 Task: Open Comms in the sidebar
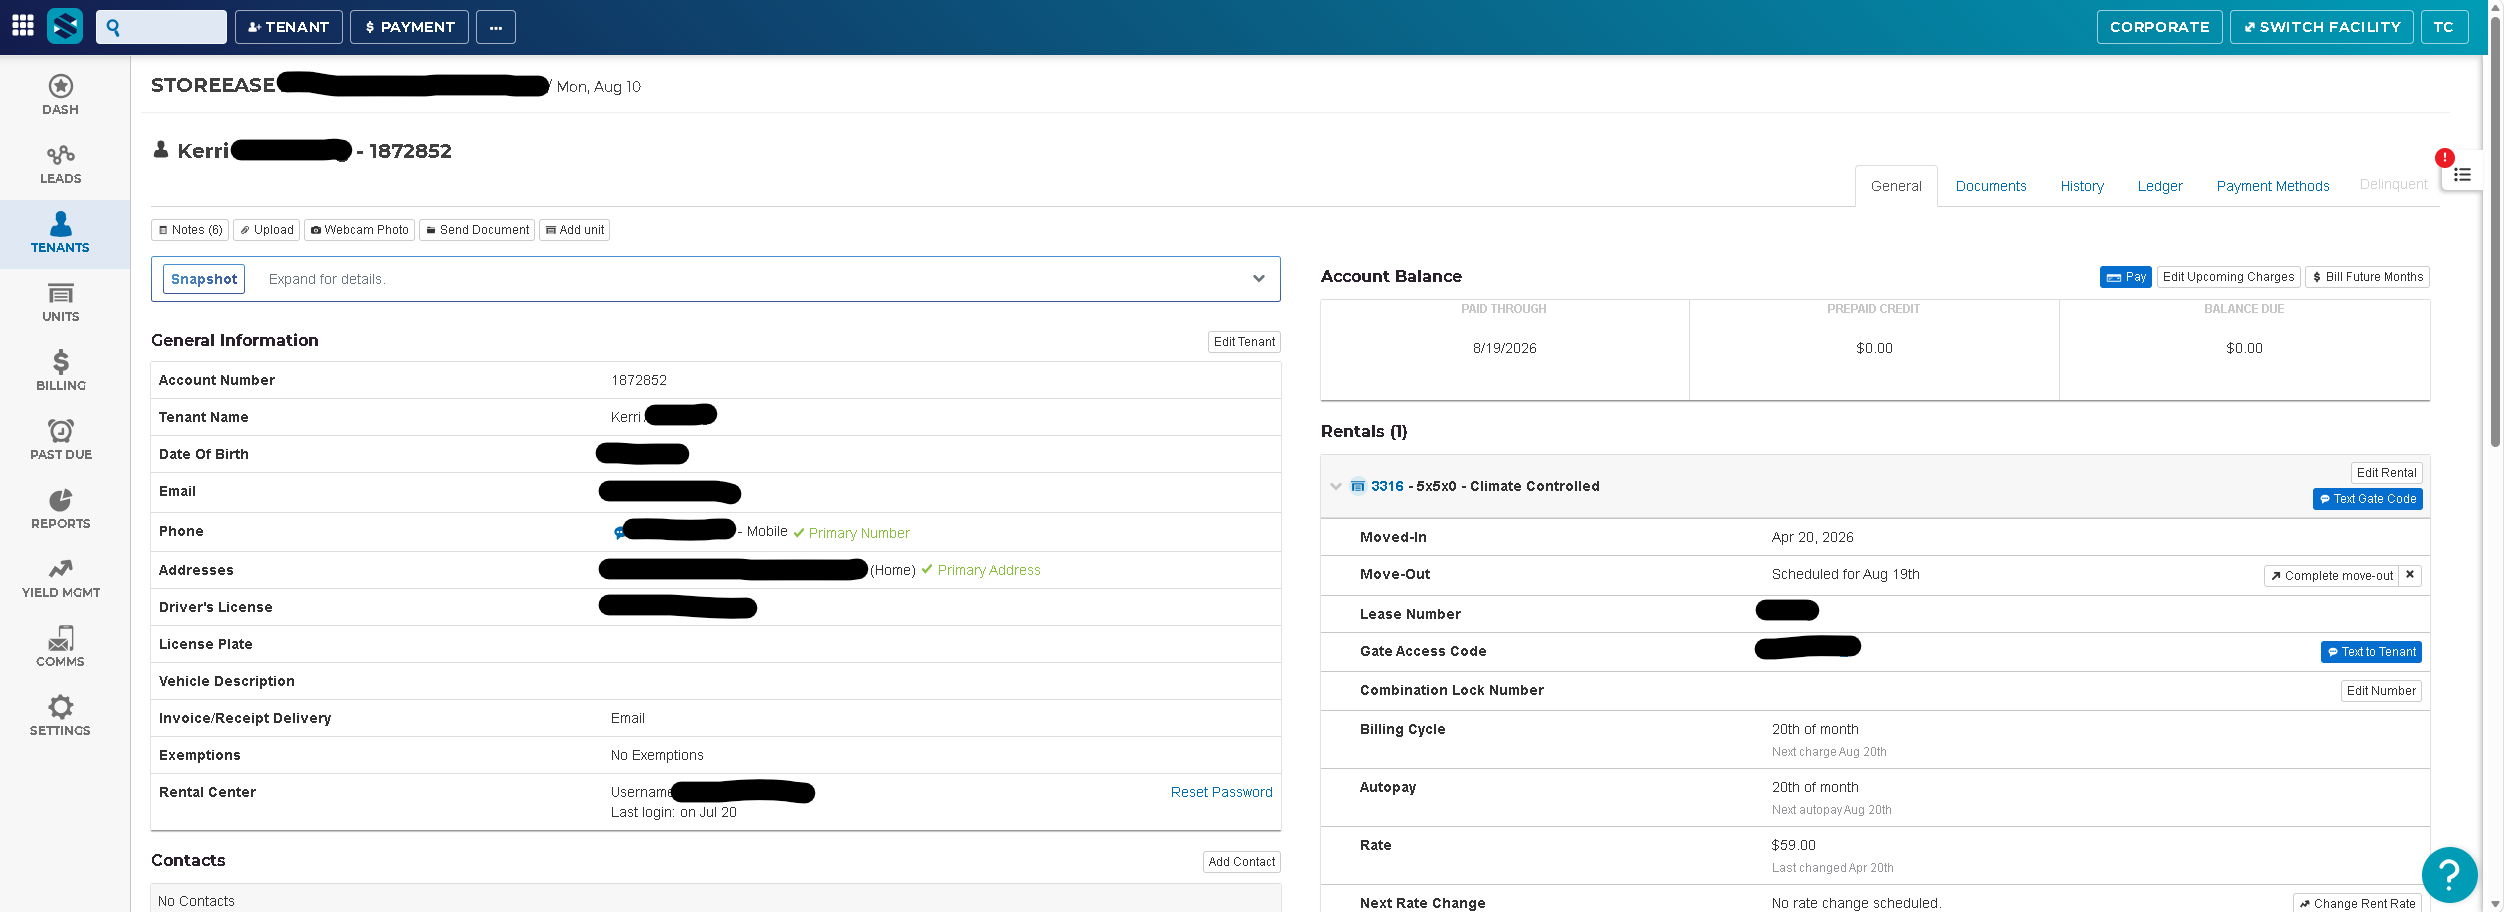[x=60, y=647]
